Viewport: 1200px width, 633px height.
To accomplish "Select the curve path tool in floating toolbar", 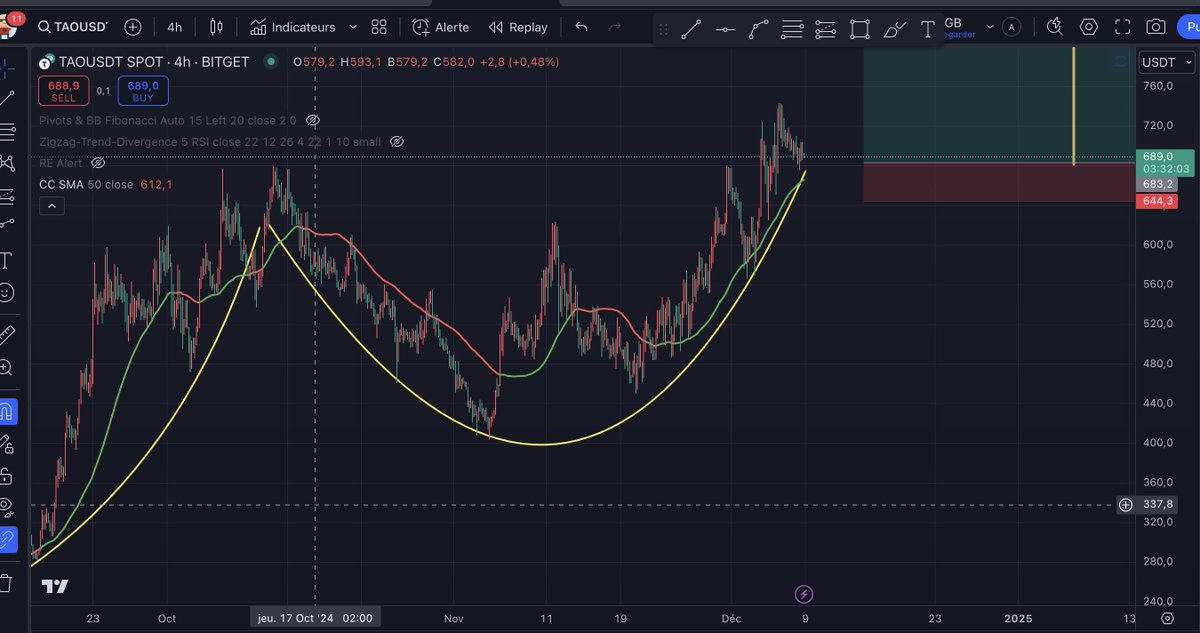I will point(759,29).
